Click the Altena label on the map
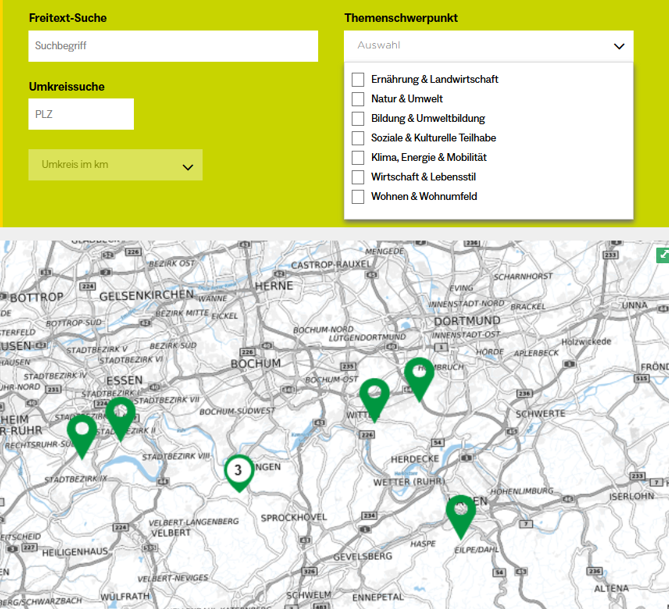669x609 pixels. pyautogui.click(x=611, y=589)
